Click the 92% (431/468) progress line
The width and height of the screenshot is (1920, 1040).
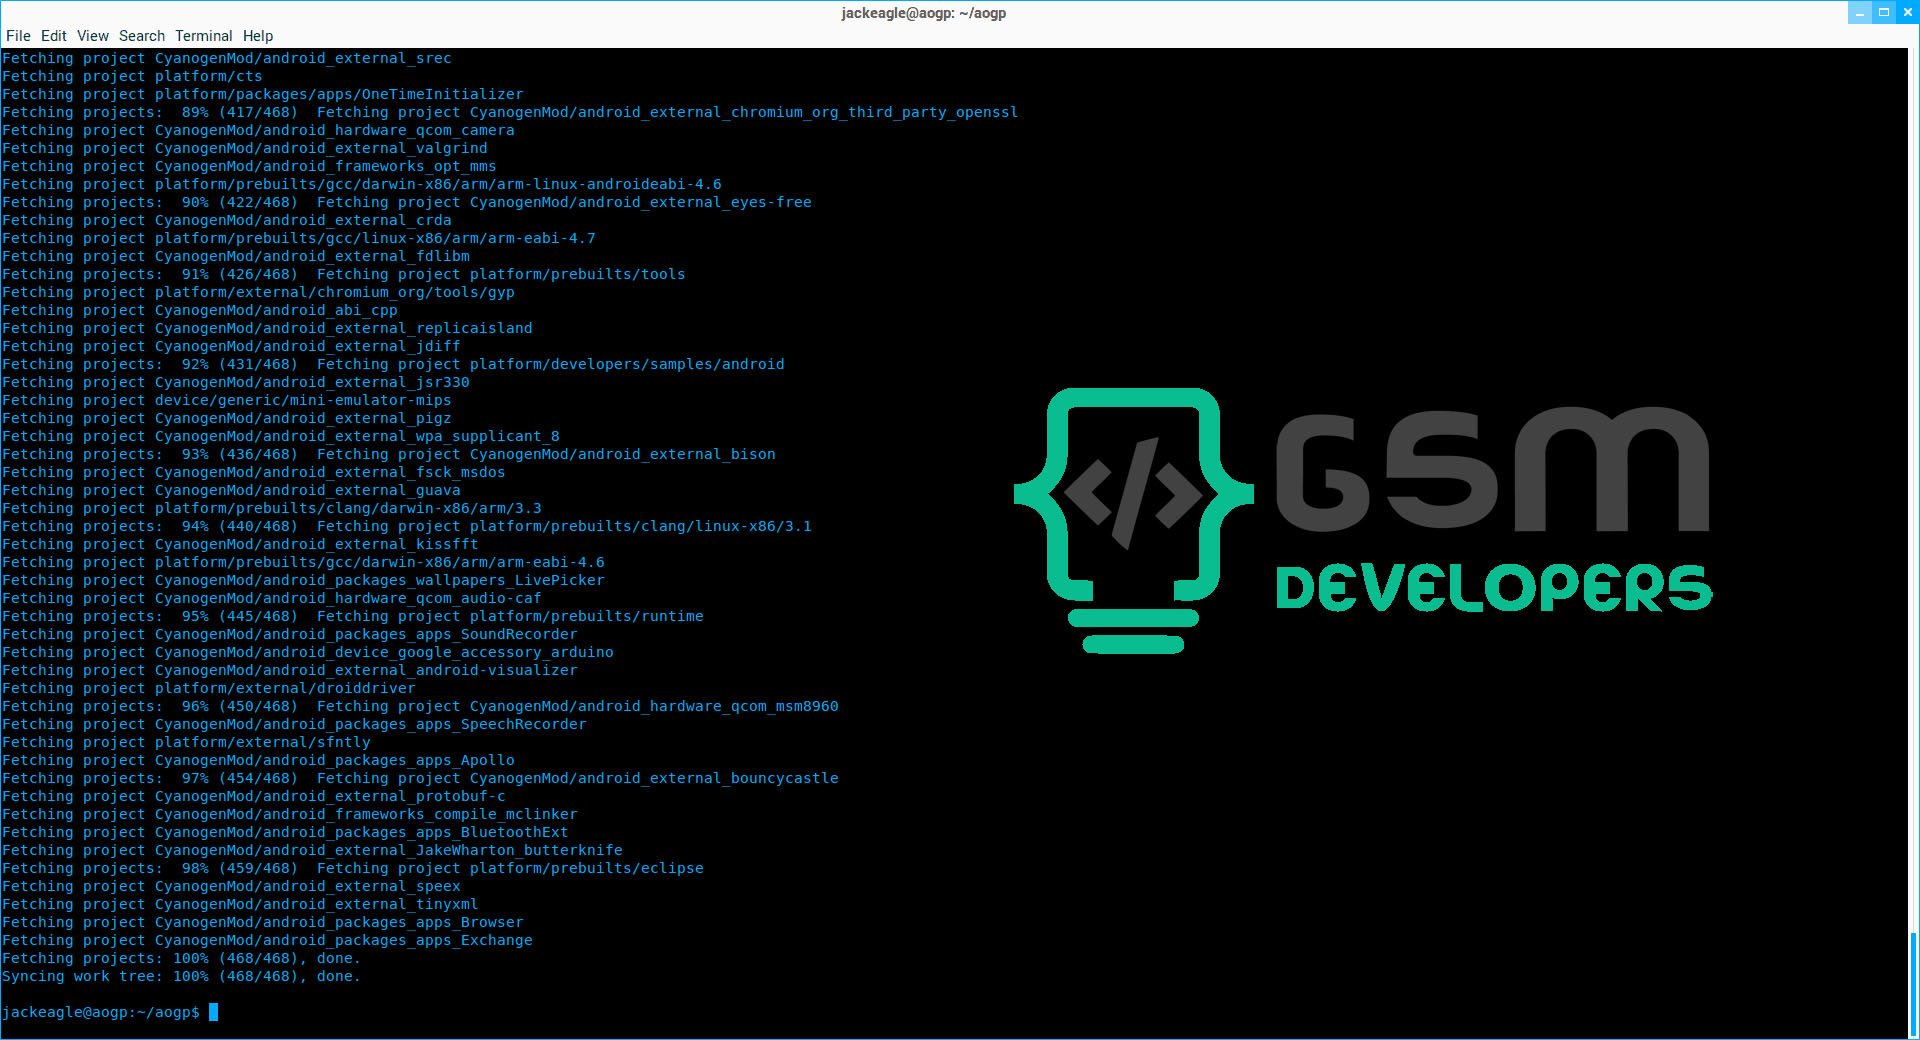pyautogui.click(x=393, y=364)
